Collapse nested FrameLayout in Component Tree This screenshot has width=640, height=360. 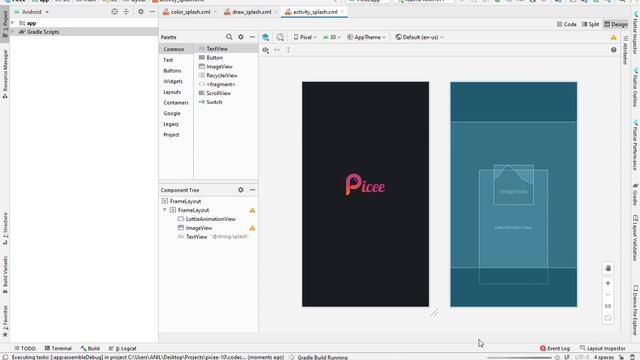[x=165, y=210]
